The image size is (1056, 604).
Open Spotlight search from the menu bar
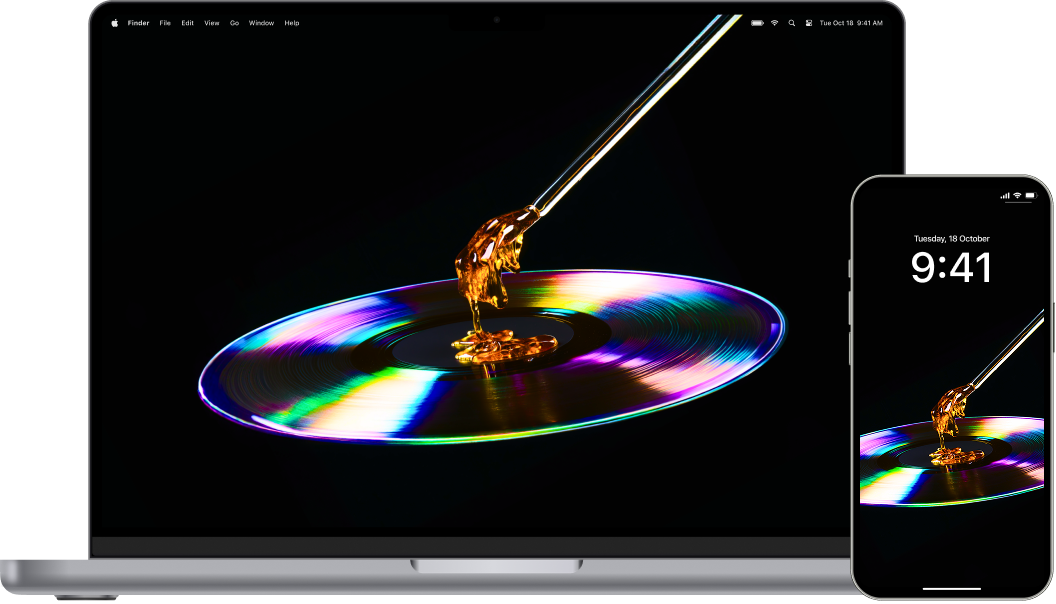click(x=791, y=22)
